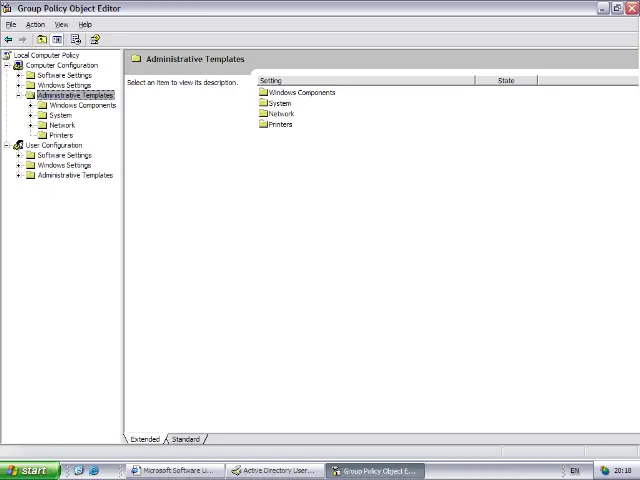This screenshot has height=480, width=640.
Task: Click the title bar Group Policy app icon
Action: tap(7, 8)
